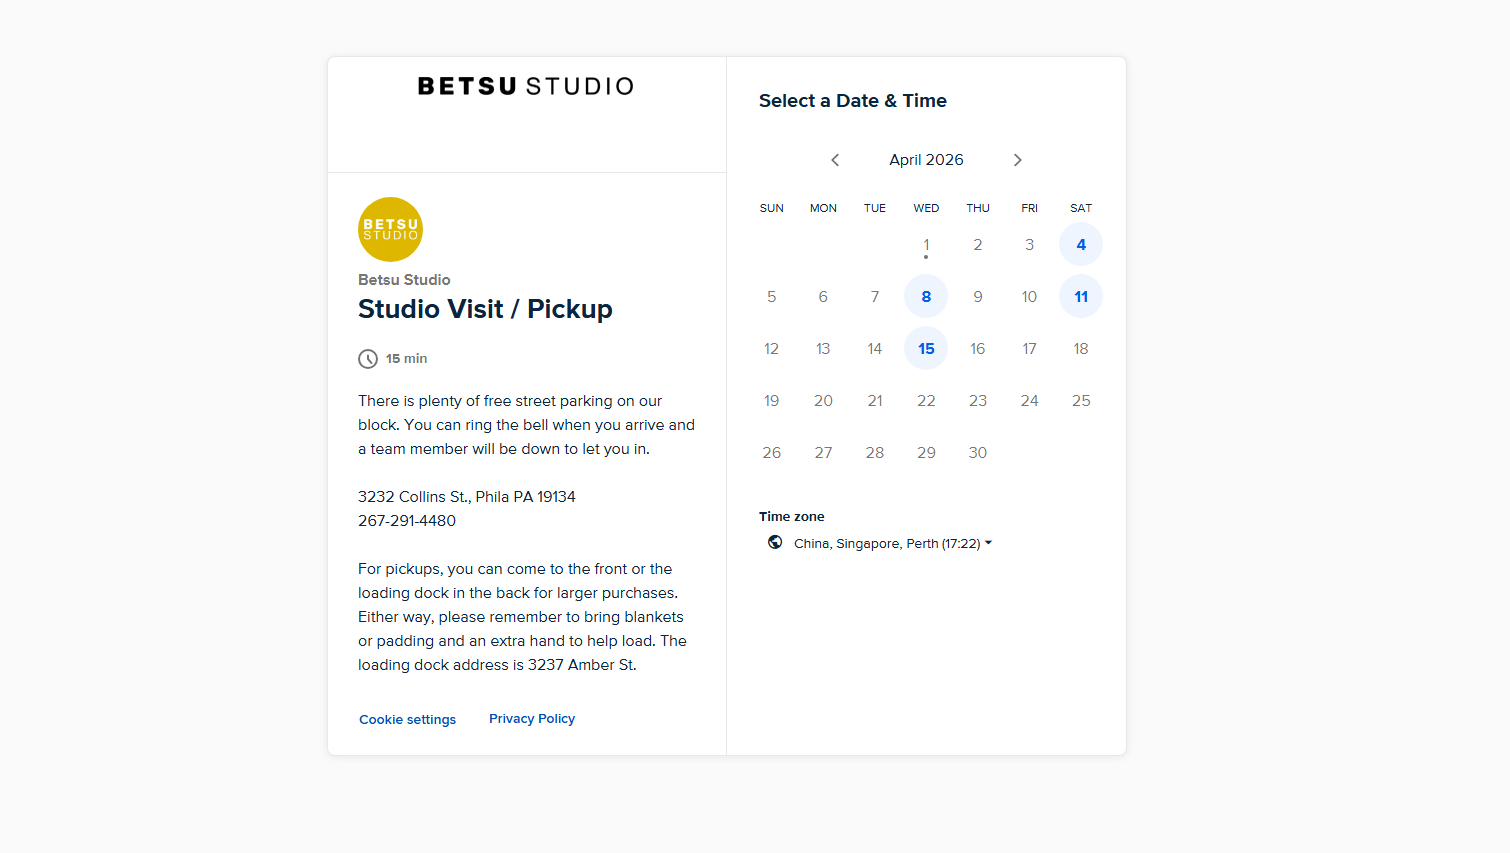Pick Wednesday April 8
Viewport: 1510px width, 853px height.
coord(926,297)
